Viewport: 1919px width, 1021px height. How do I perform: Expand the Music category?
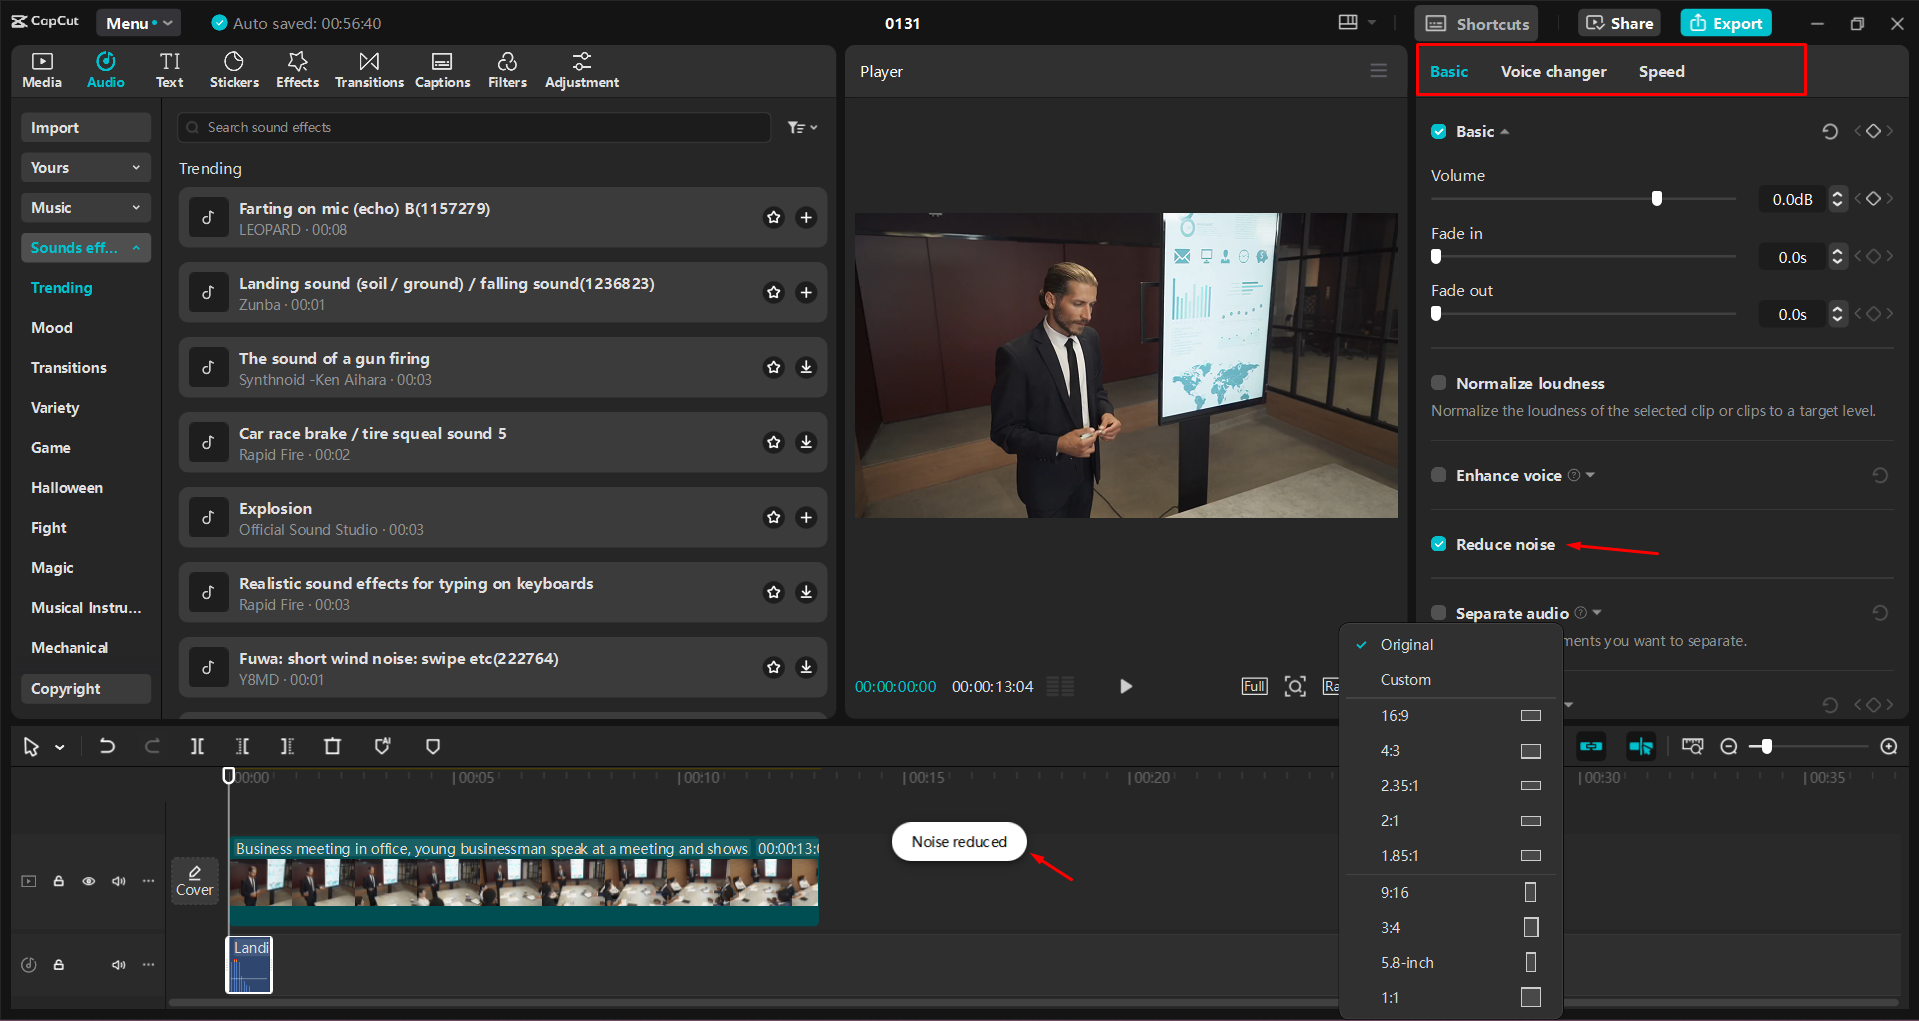coord(85,207)
